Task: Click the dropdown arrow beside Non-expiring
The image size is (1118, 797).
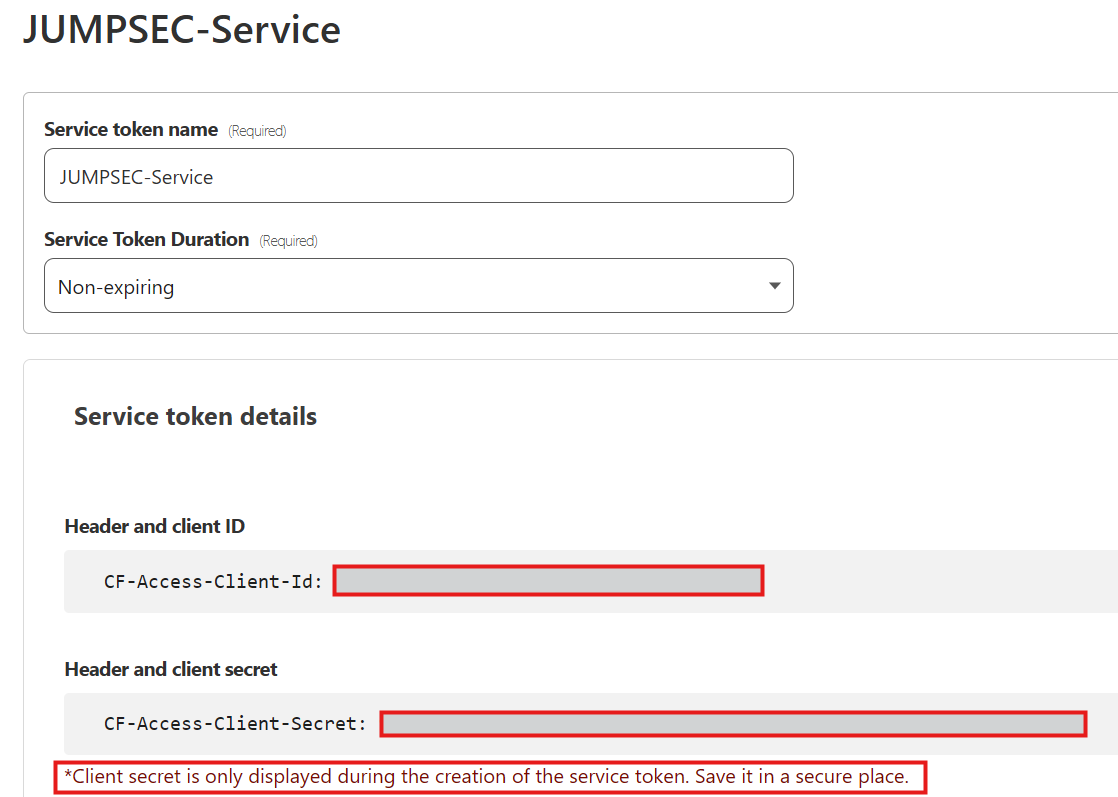Action: 774,286
